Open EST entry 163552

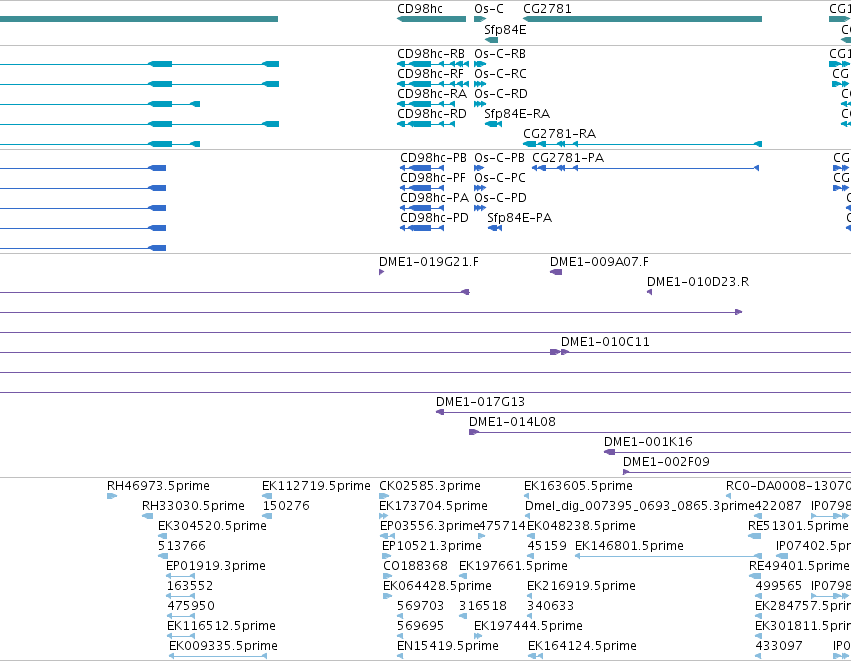189,587
